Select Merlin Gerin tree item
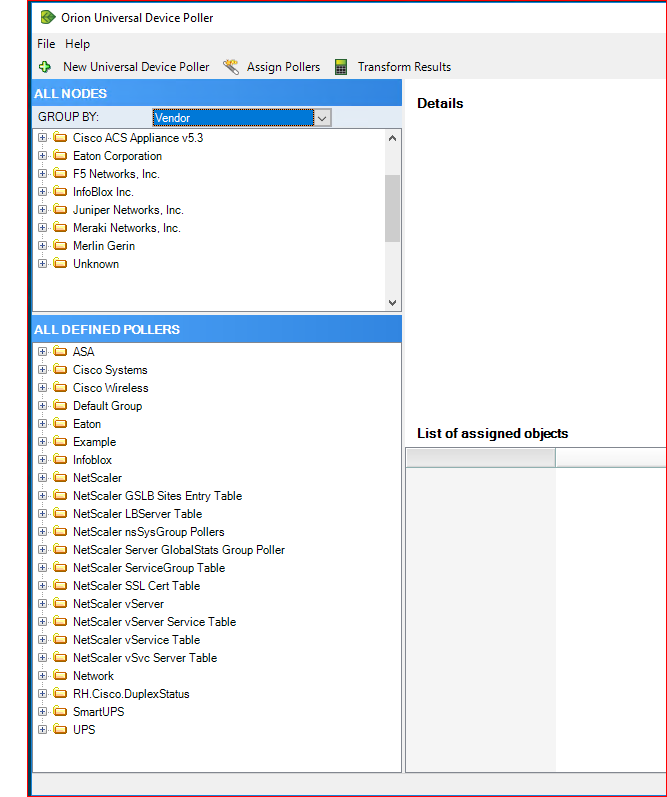 pos(104,246)
